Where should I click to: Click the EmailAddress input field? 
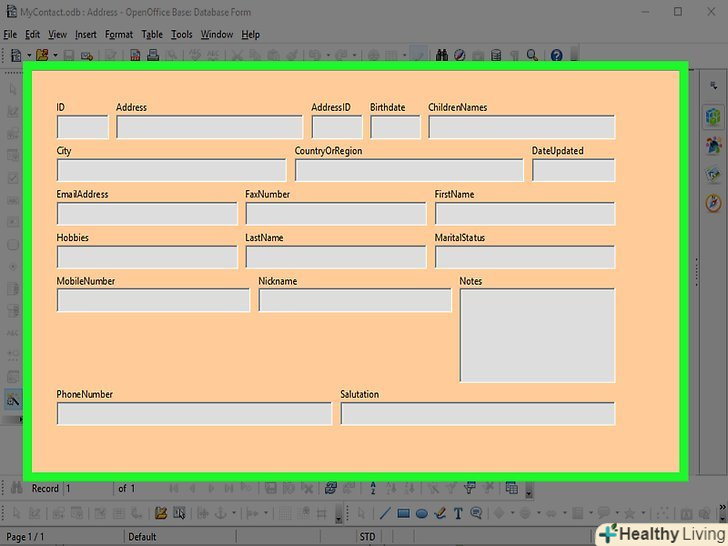tap(147, 214)
